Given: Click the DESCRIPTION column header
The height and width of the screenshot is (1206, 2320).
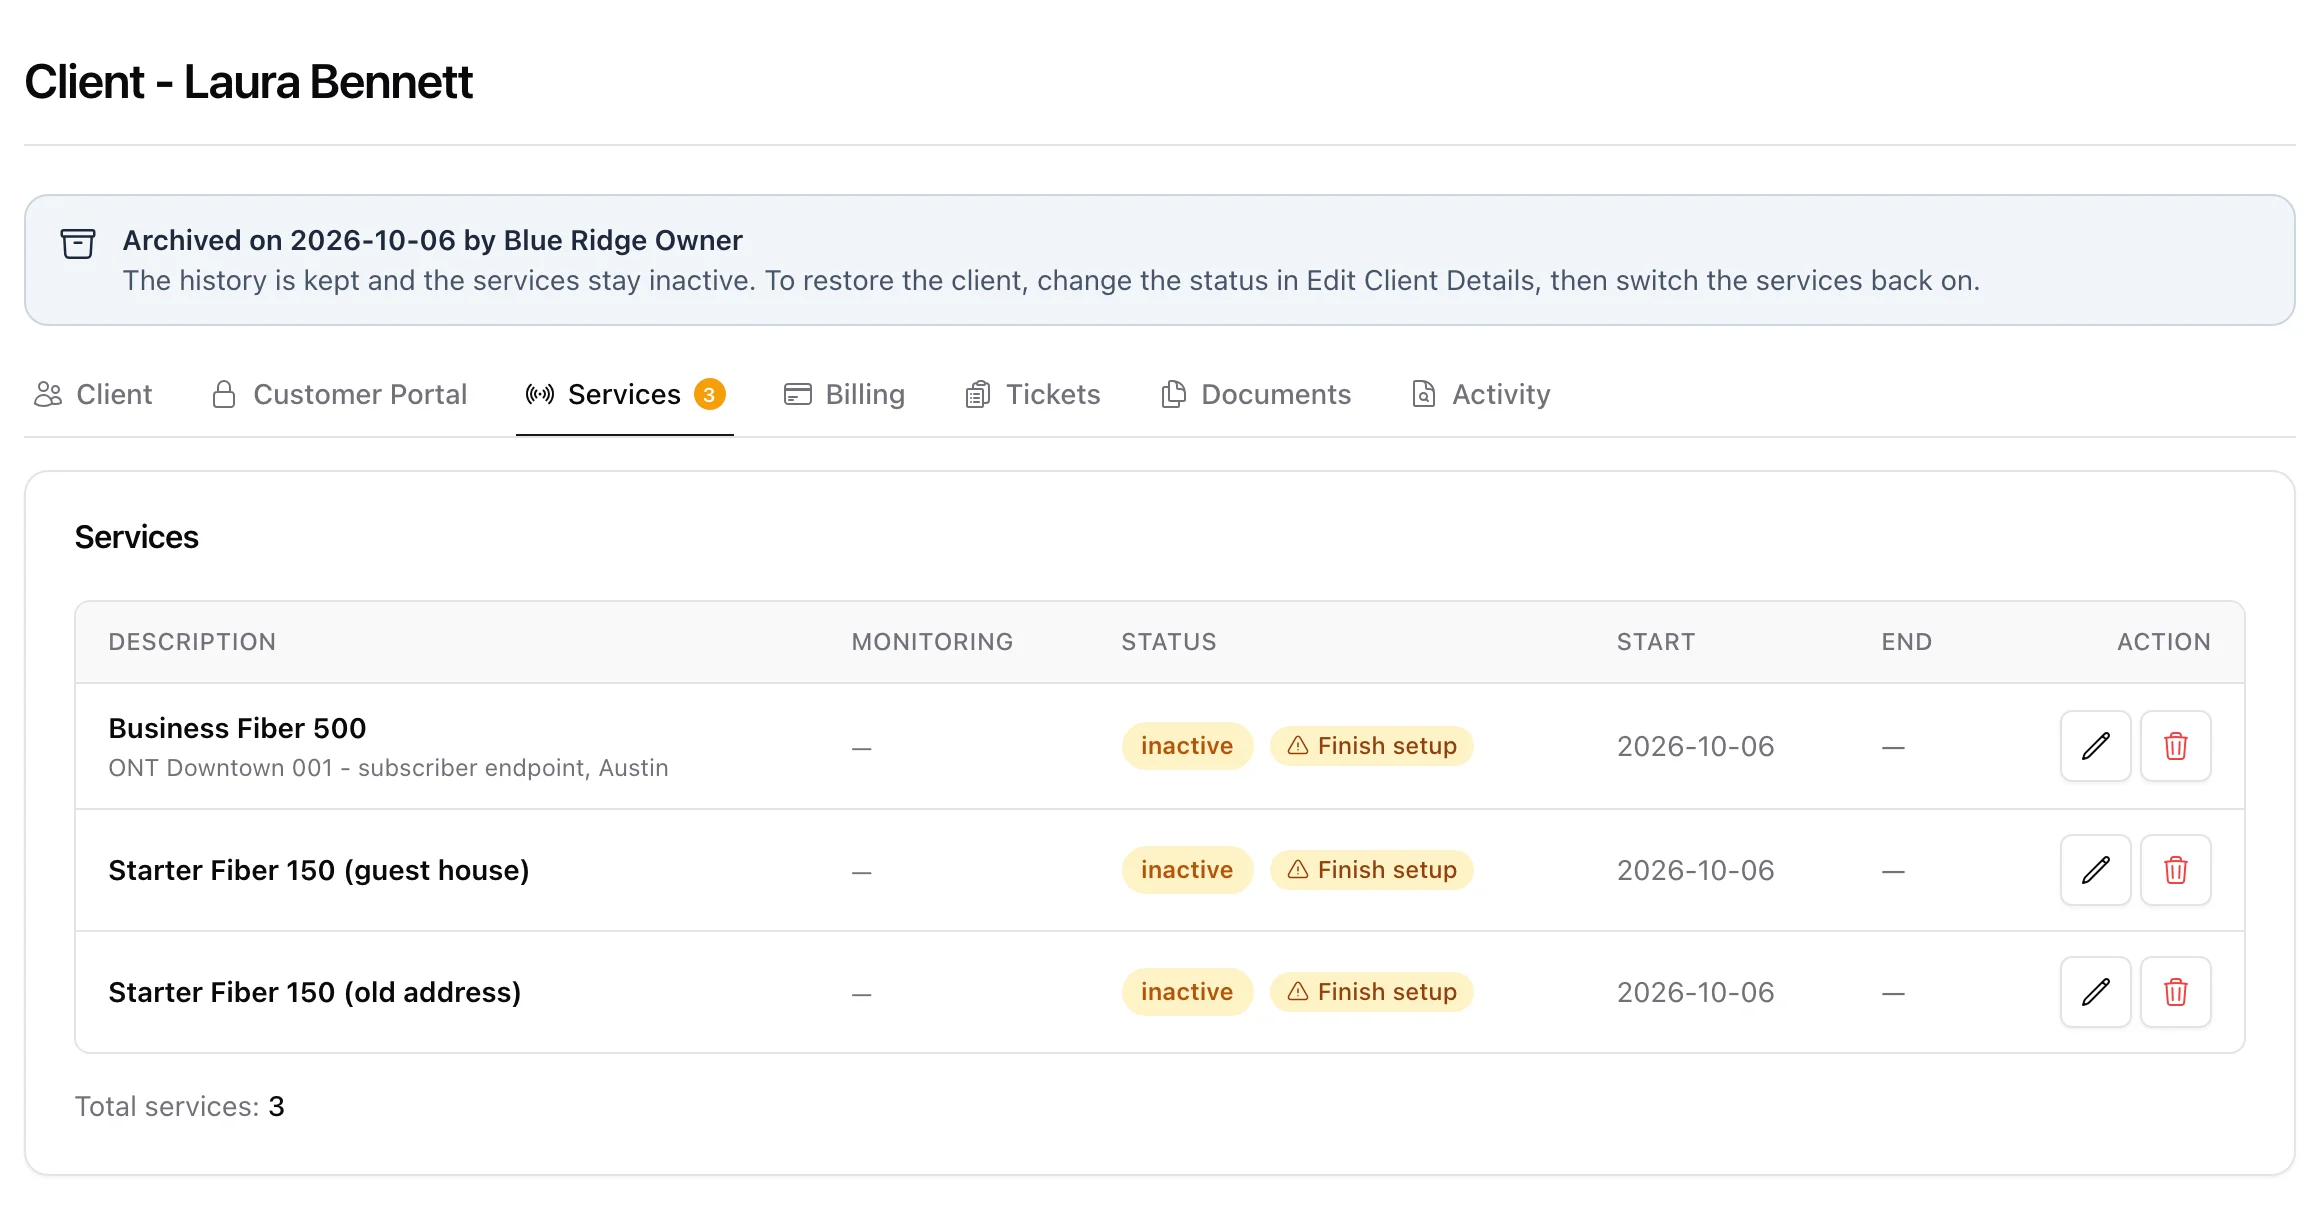Looking at the screenshot, I should click(192, 642).
